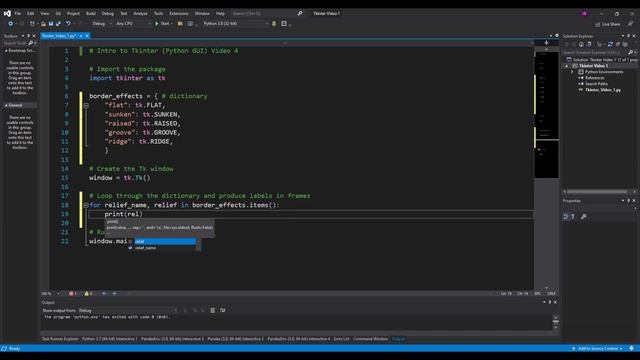Click the interactive window toolbar icon
The image size is (640, 360).
[284, 24]
